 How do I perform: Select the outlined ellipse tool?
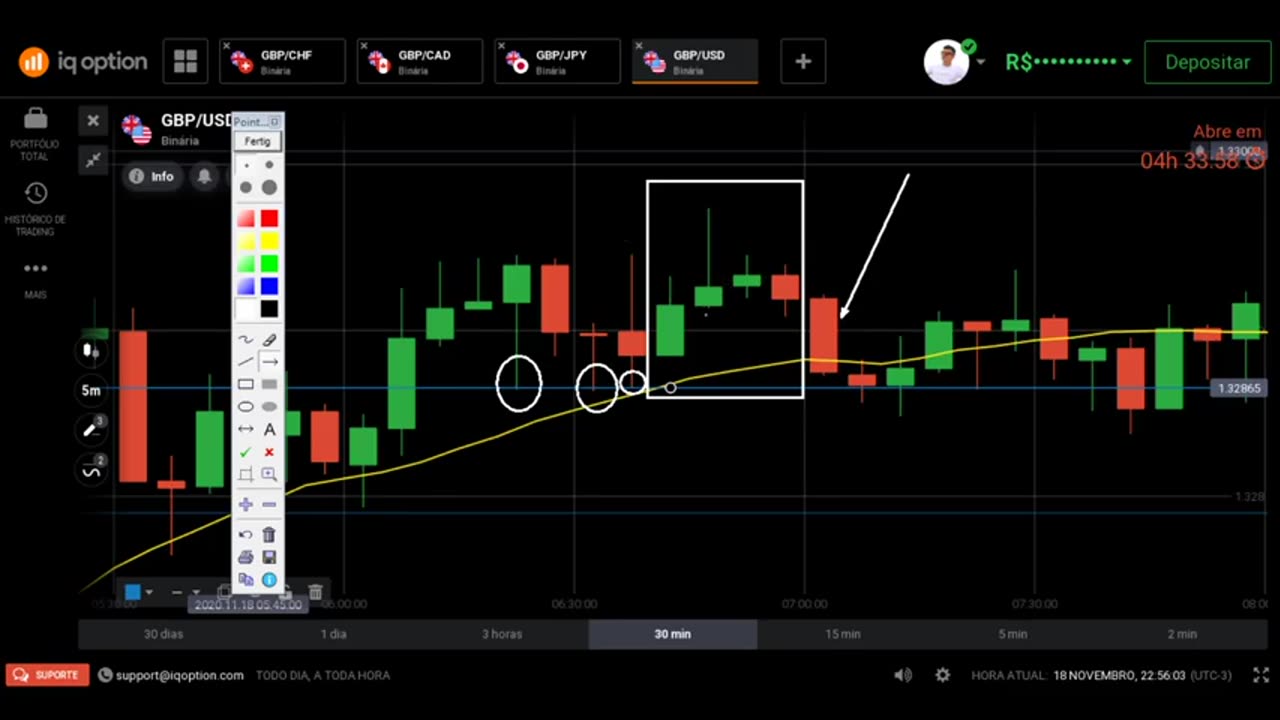(x=245, y=407)
